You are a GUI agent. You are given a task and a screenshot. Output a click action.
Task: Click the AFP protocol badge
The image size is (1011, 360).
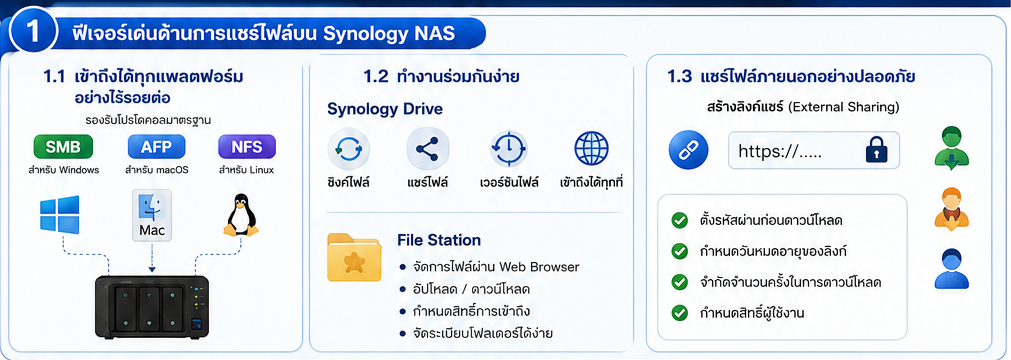pyautogui.click(x=157, y=147)
